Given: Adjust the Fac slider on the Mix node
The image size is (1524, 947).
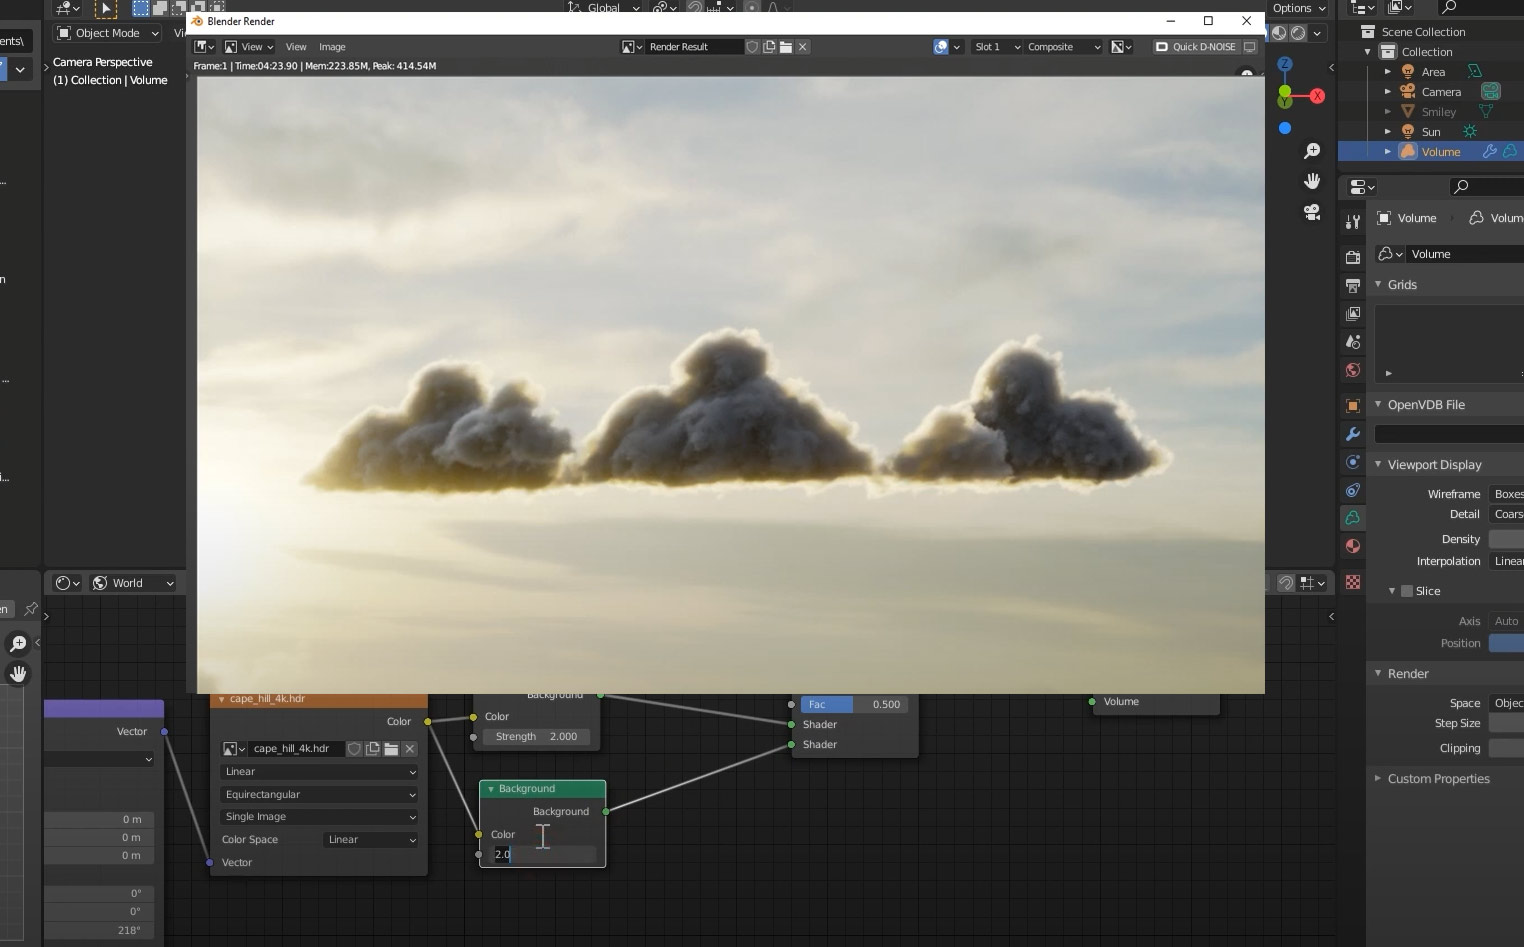Looking at the screenshot, I should tap(852, 704).
